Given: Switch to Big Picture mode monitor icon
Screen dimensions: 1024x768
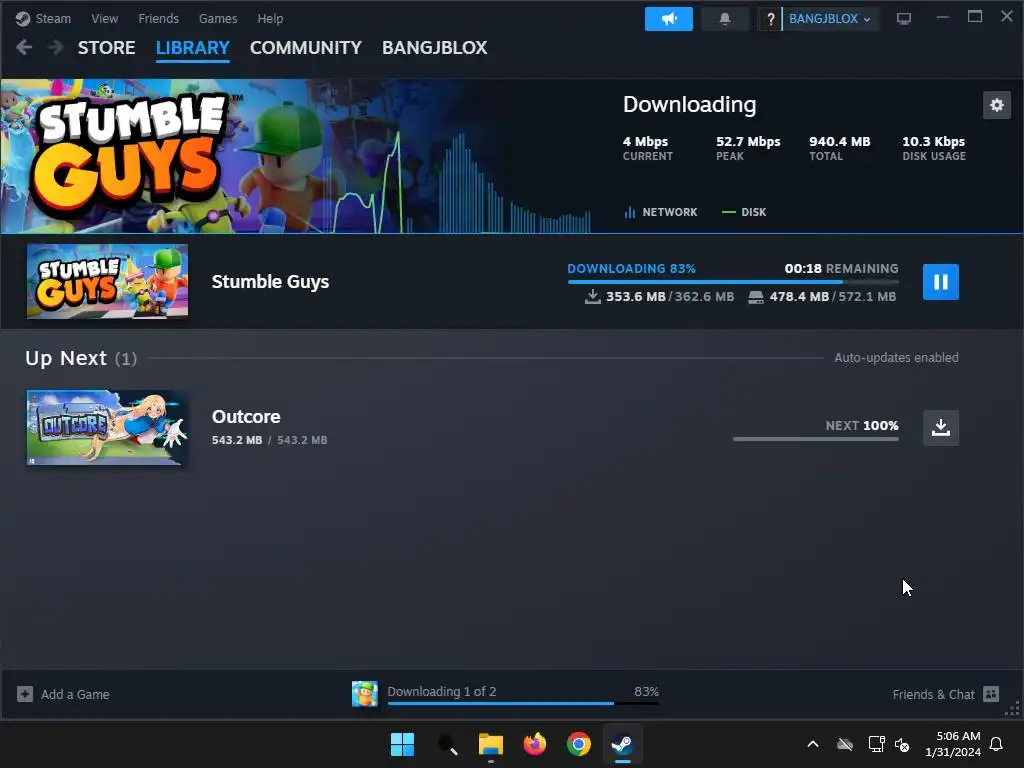Looking at the screenshot, I should pyautogui.click(x=904, y=19).
